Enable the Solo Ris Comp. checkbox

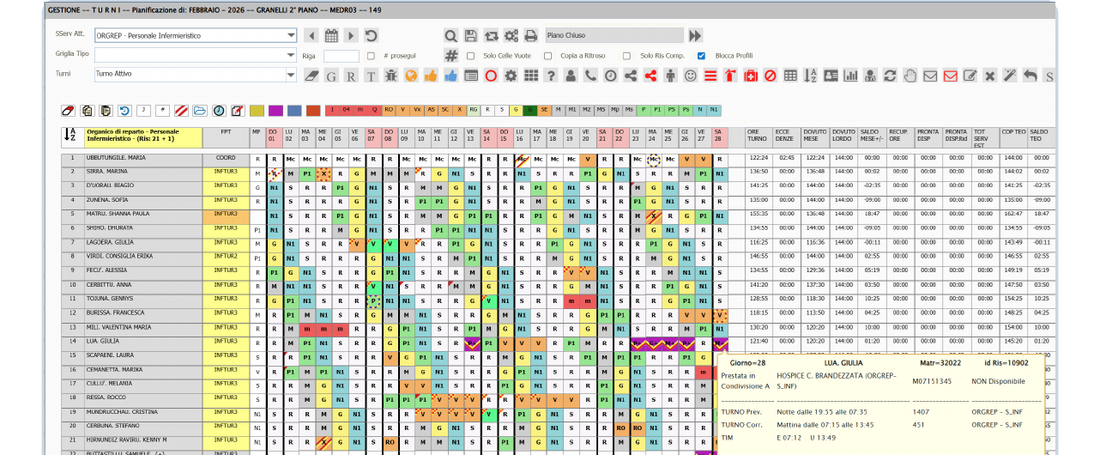tap(628, 55)
